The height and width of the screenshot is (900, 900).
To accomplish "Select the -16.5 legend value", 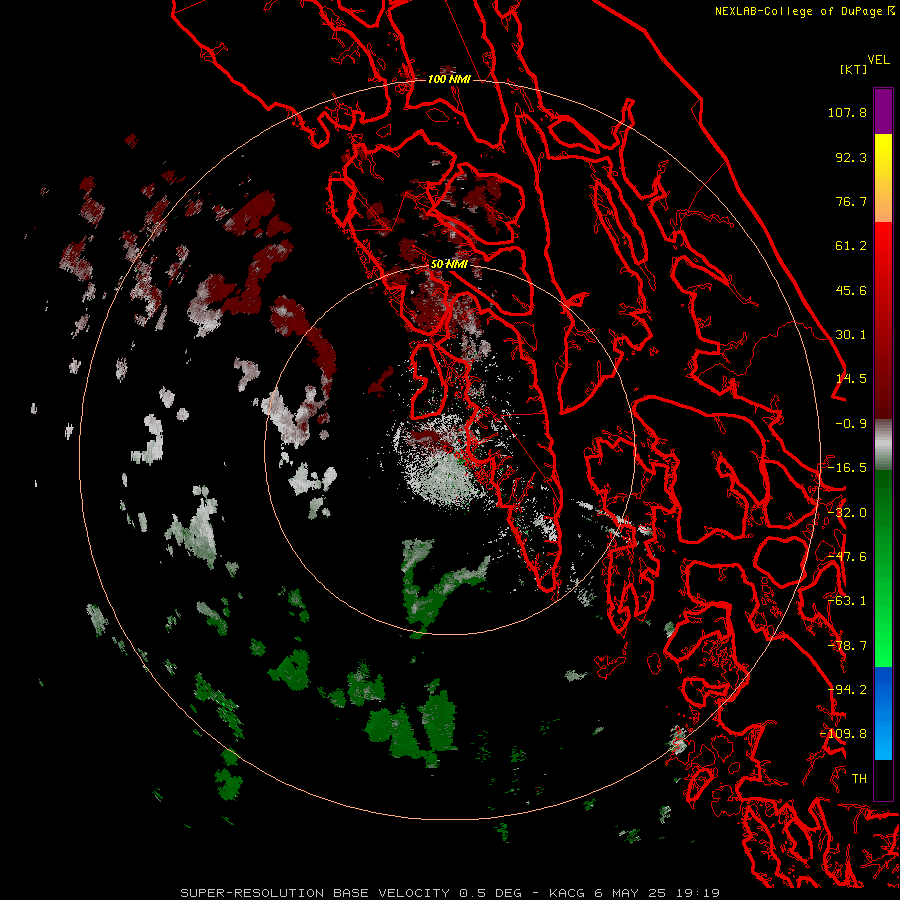I will (847, 468).
